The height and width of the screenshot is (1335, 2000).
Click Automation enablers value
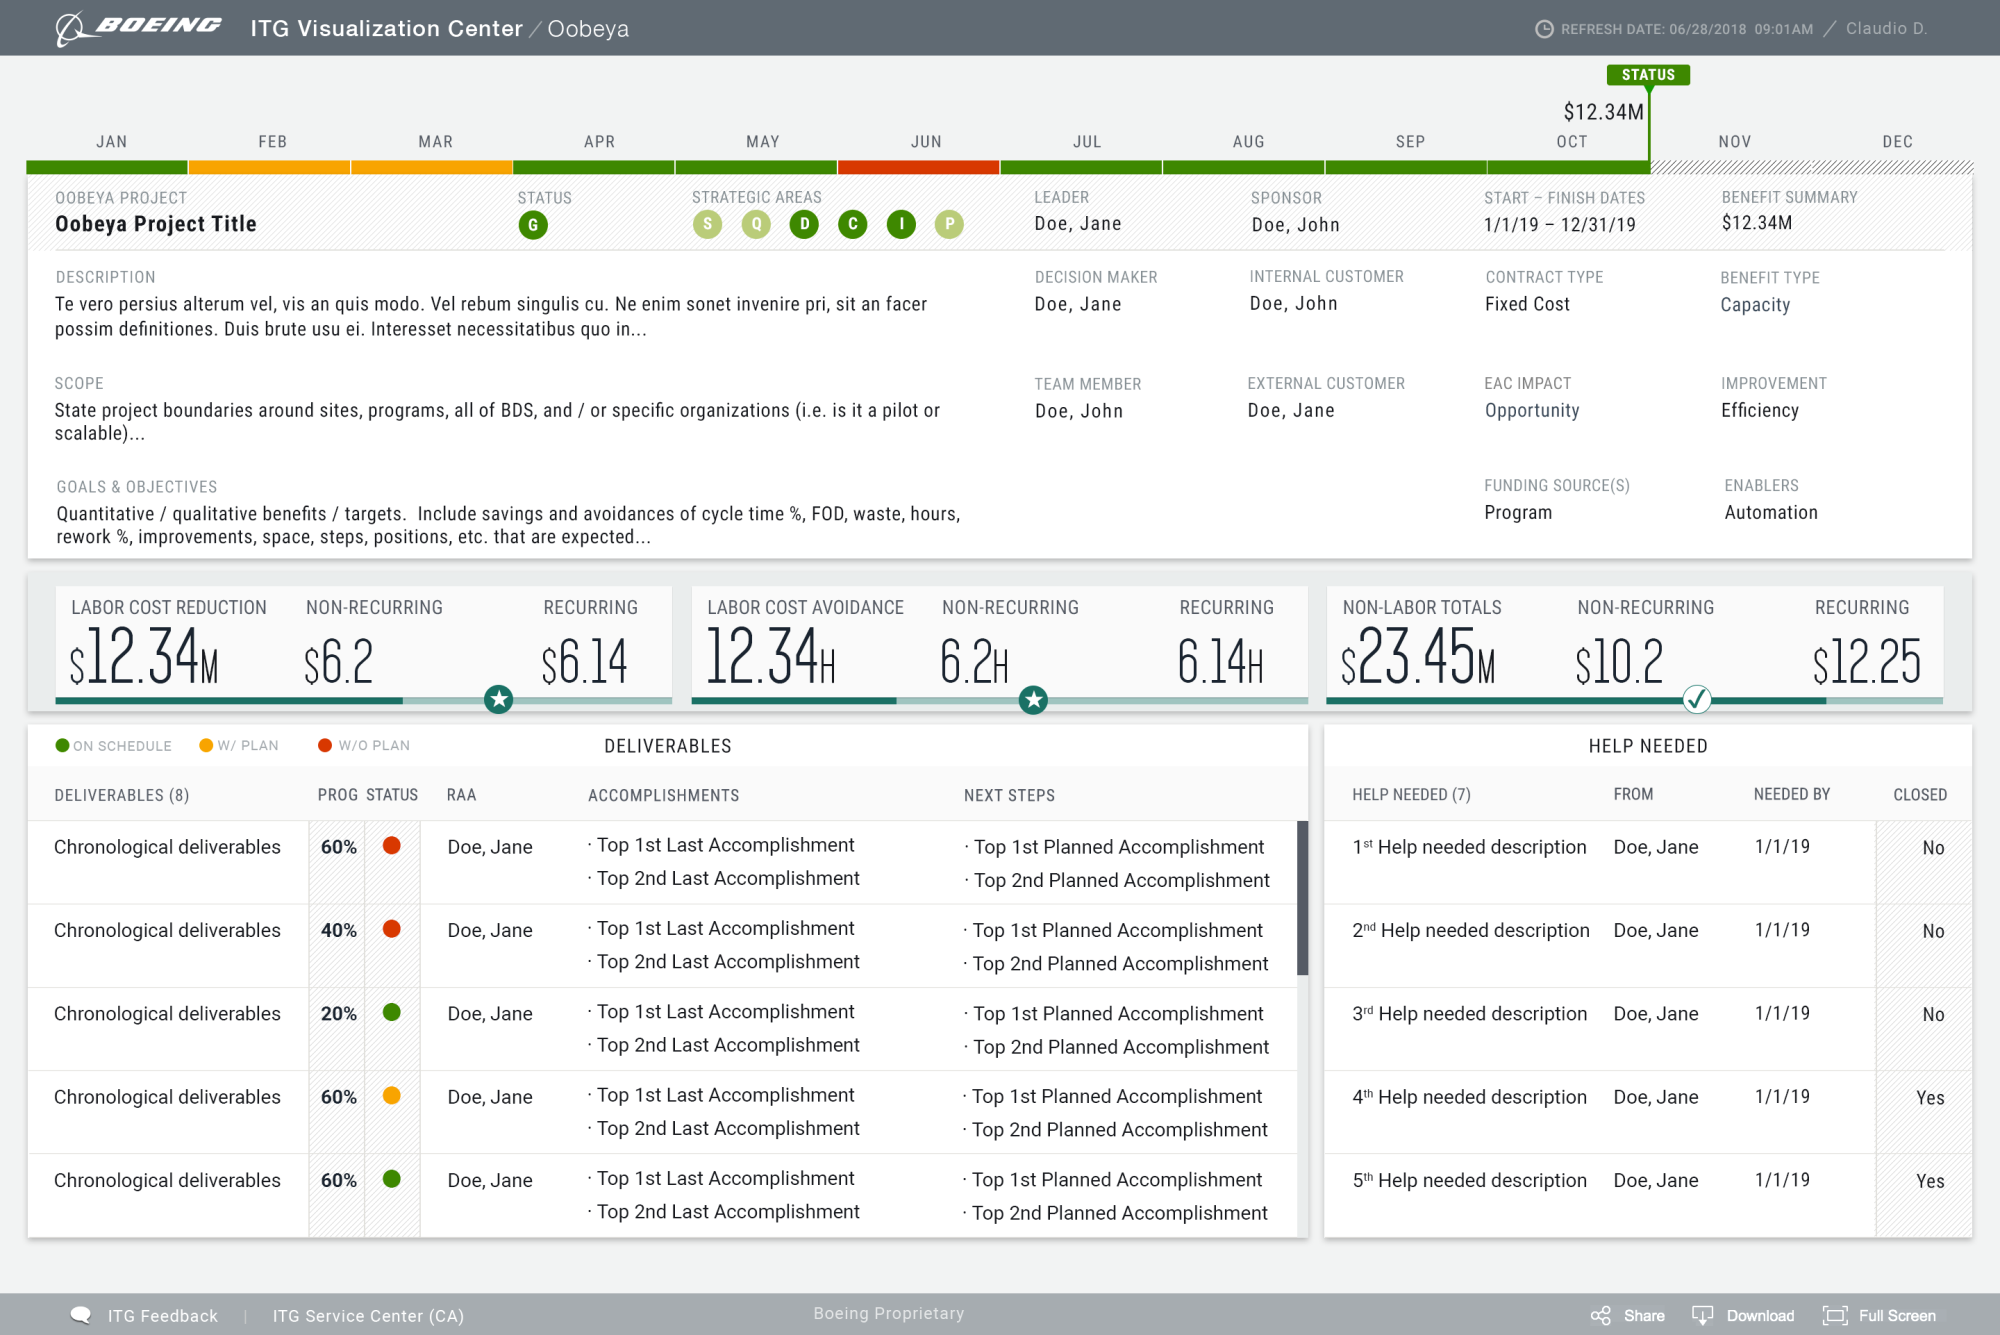[1771, 512]
